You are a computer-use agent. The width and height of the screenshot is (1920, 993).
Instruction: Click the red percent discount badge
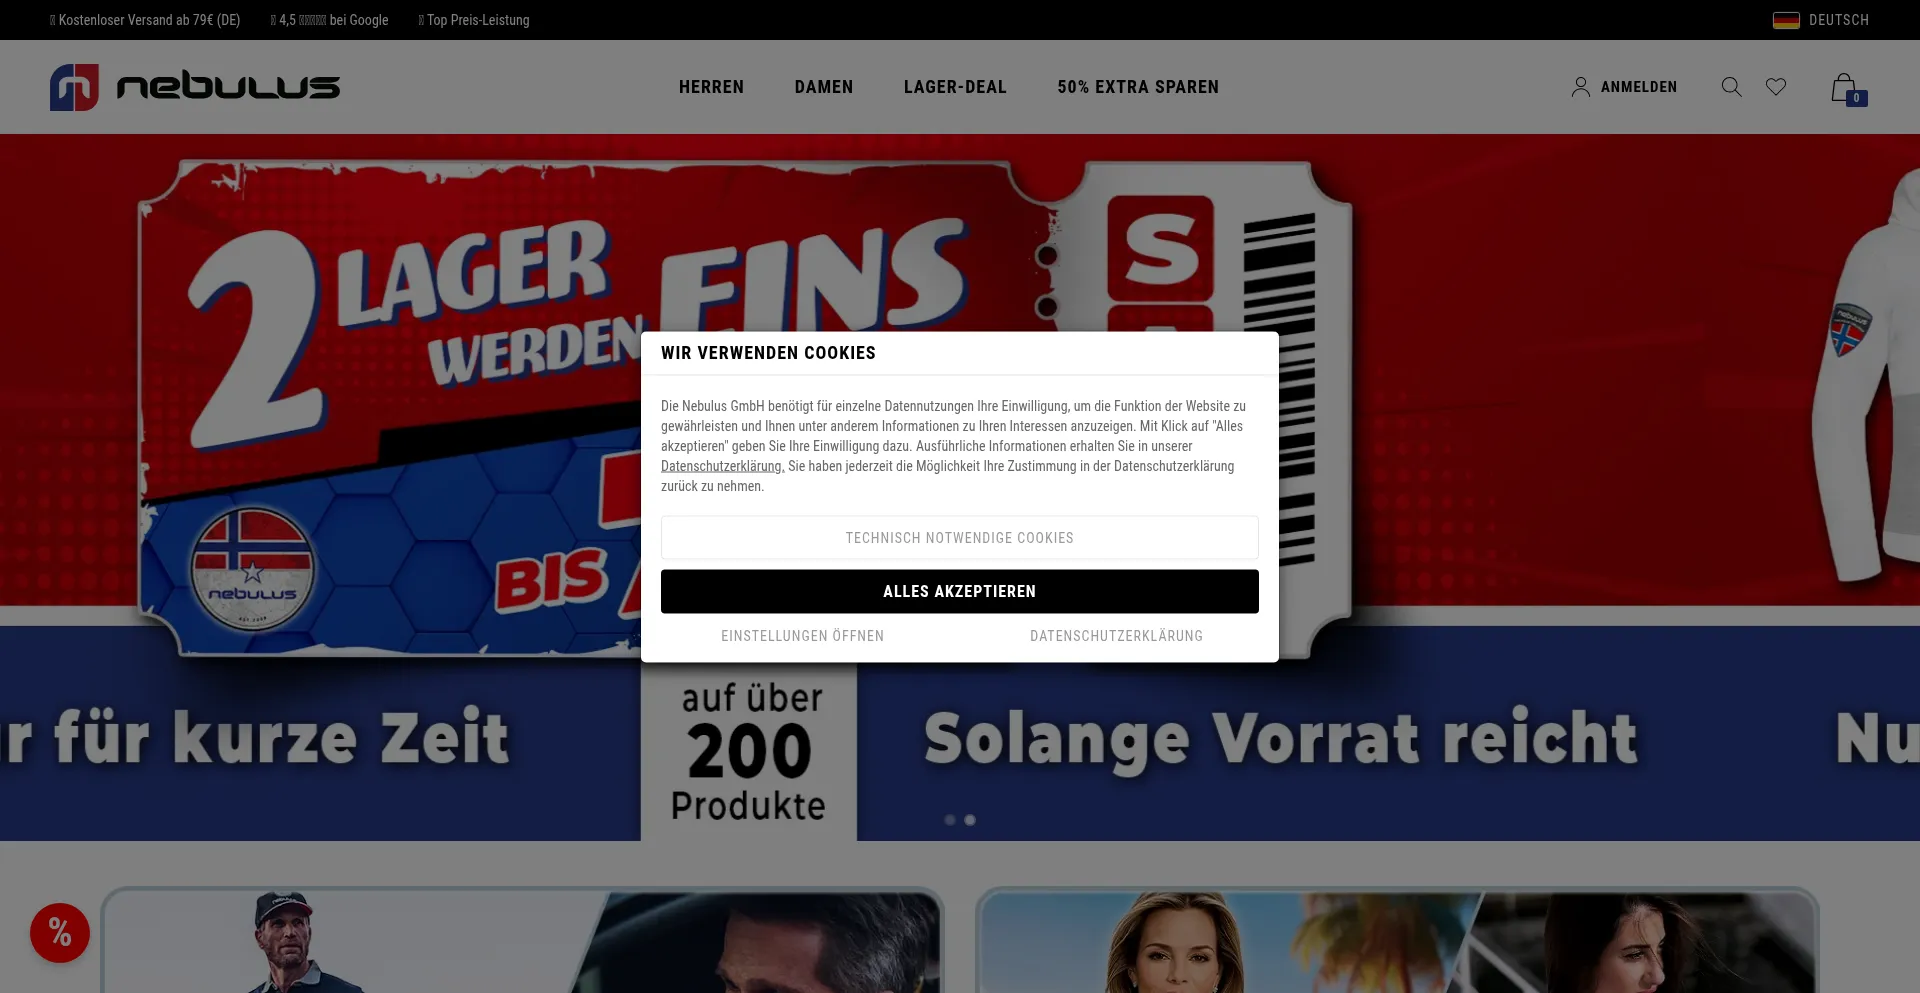click(60, 933)
